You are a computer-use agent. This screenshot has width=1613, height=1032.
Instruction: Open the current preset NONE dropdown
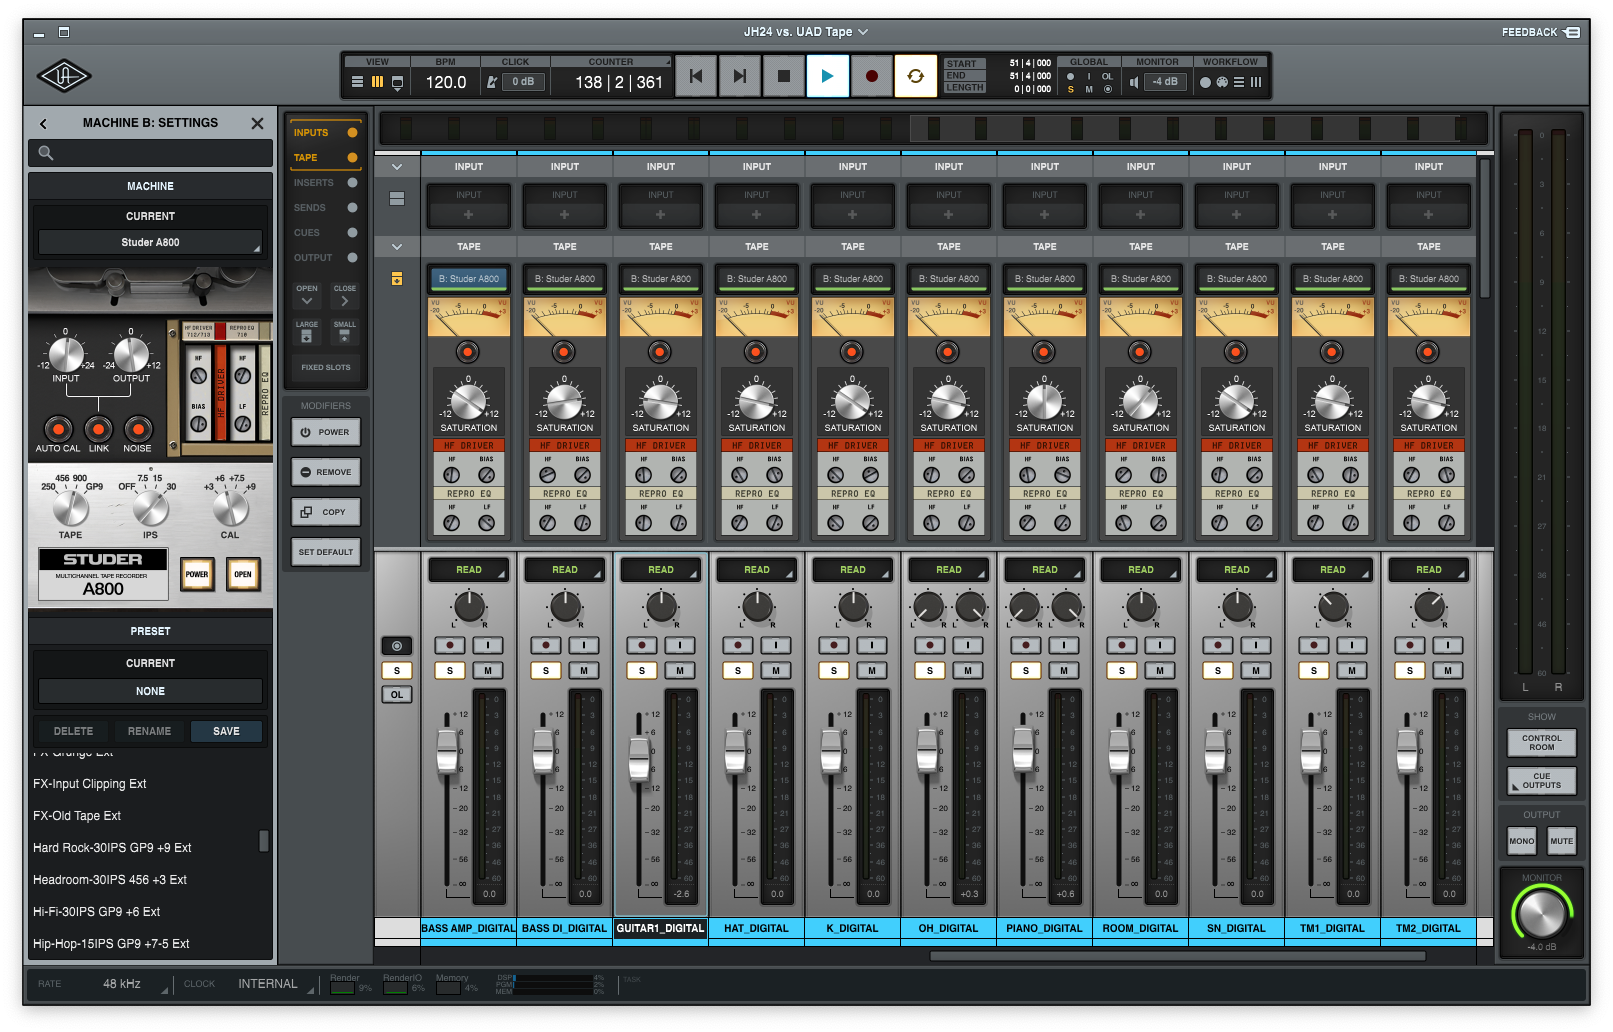coord(150,692)
